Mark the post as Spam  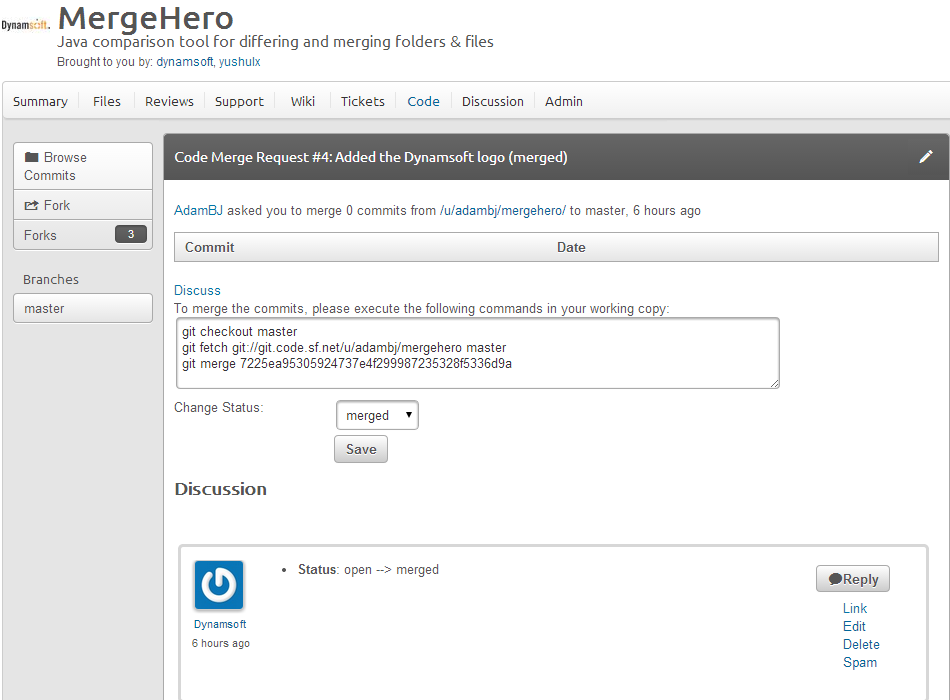[859, 662]
